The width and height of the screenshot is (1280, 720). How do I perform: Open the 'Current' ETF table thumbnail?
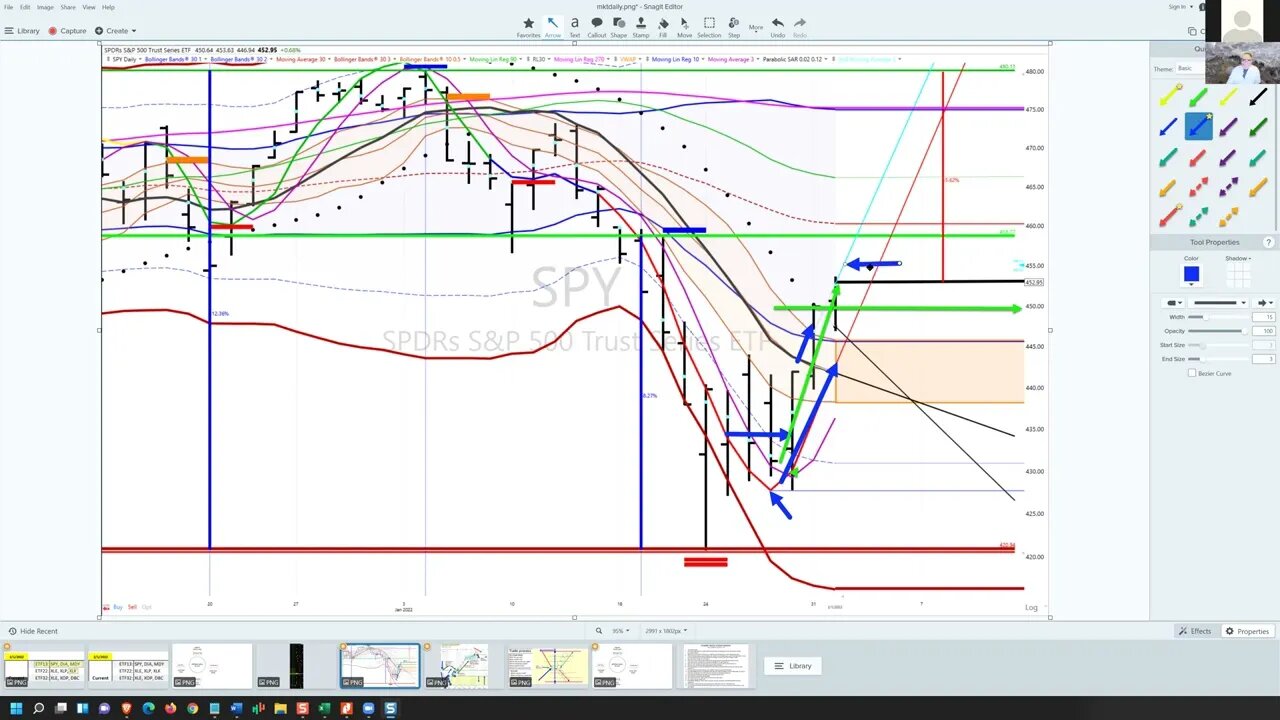[128, 667]
